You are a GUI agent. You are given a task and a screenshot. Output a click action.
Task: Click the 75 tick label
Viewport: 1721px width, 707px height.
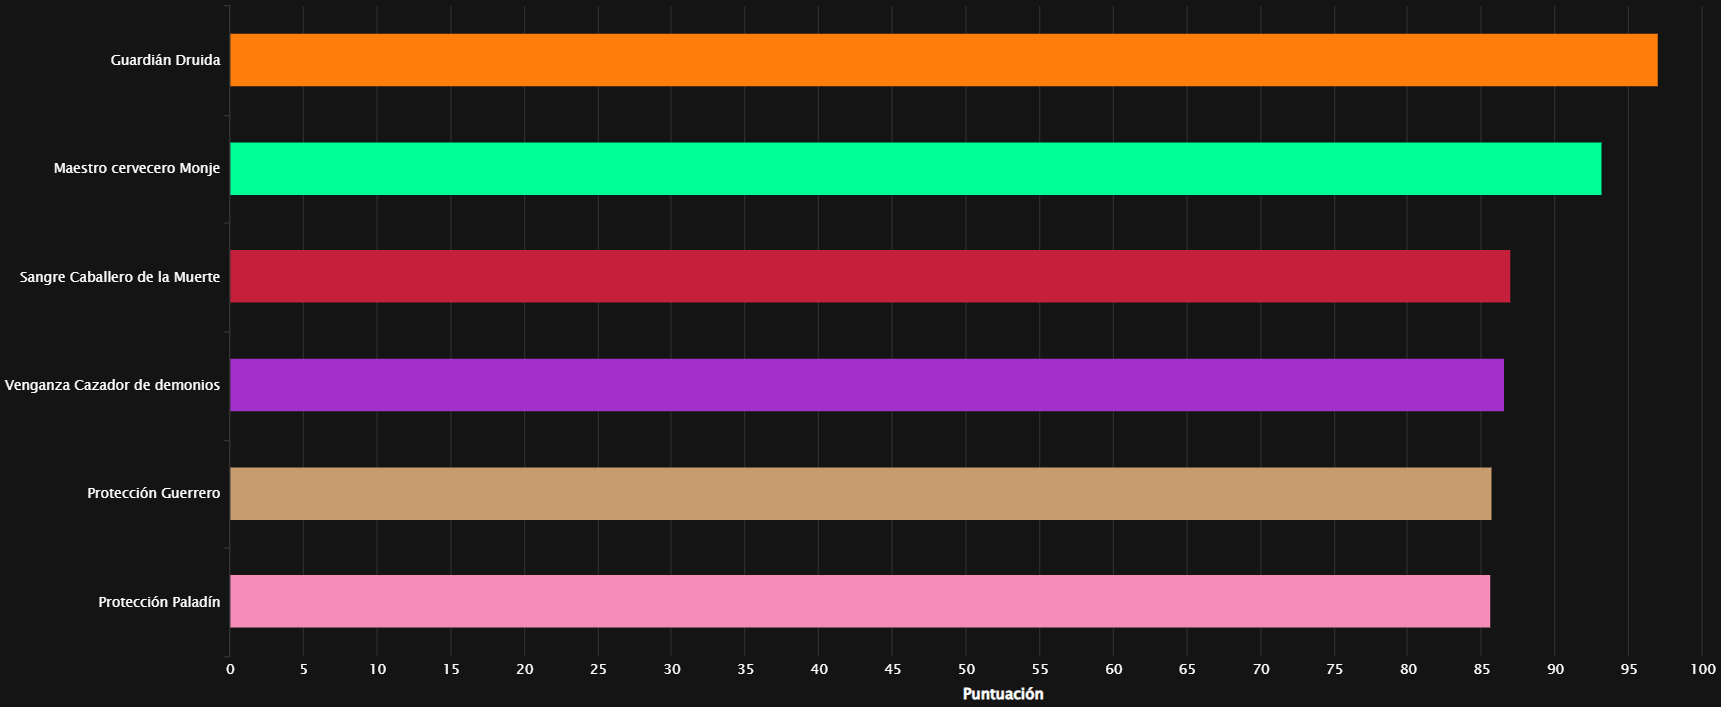point(1335,669)
